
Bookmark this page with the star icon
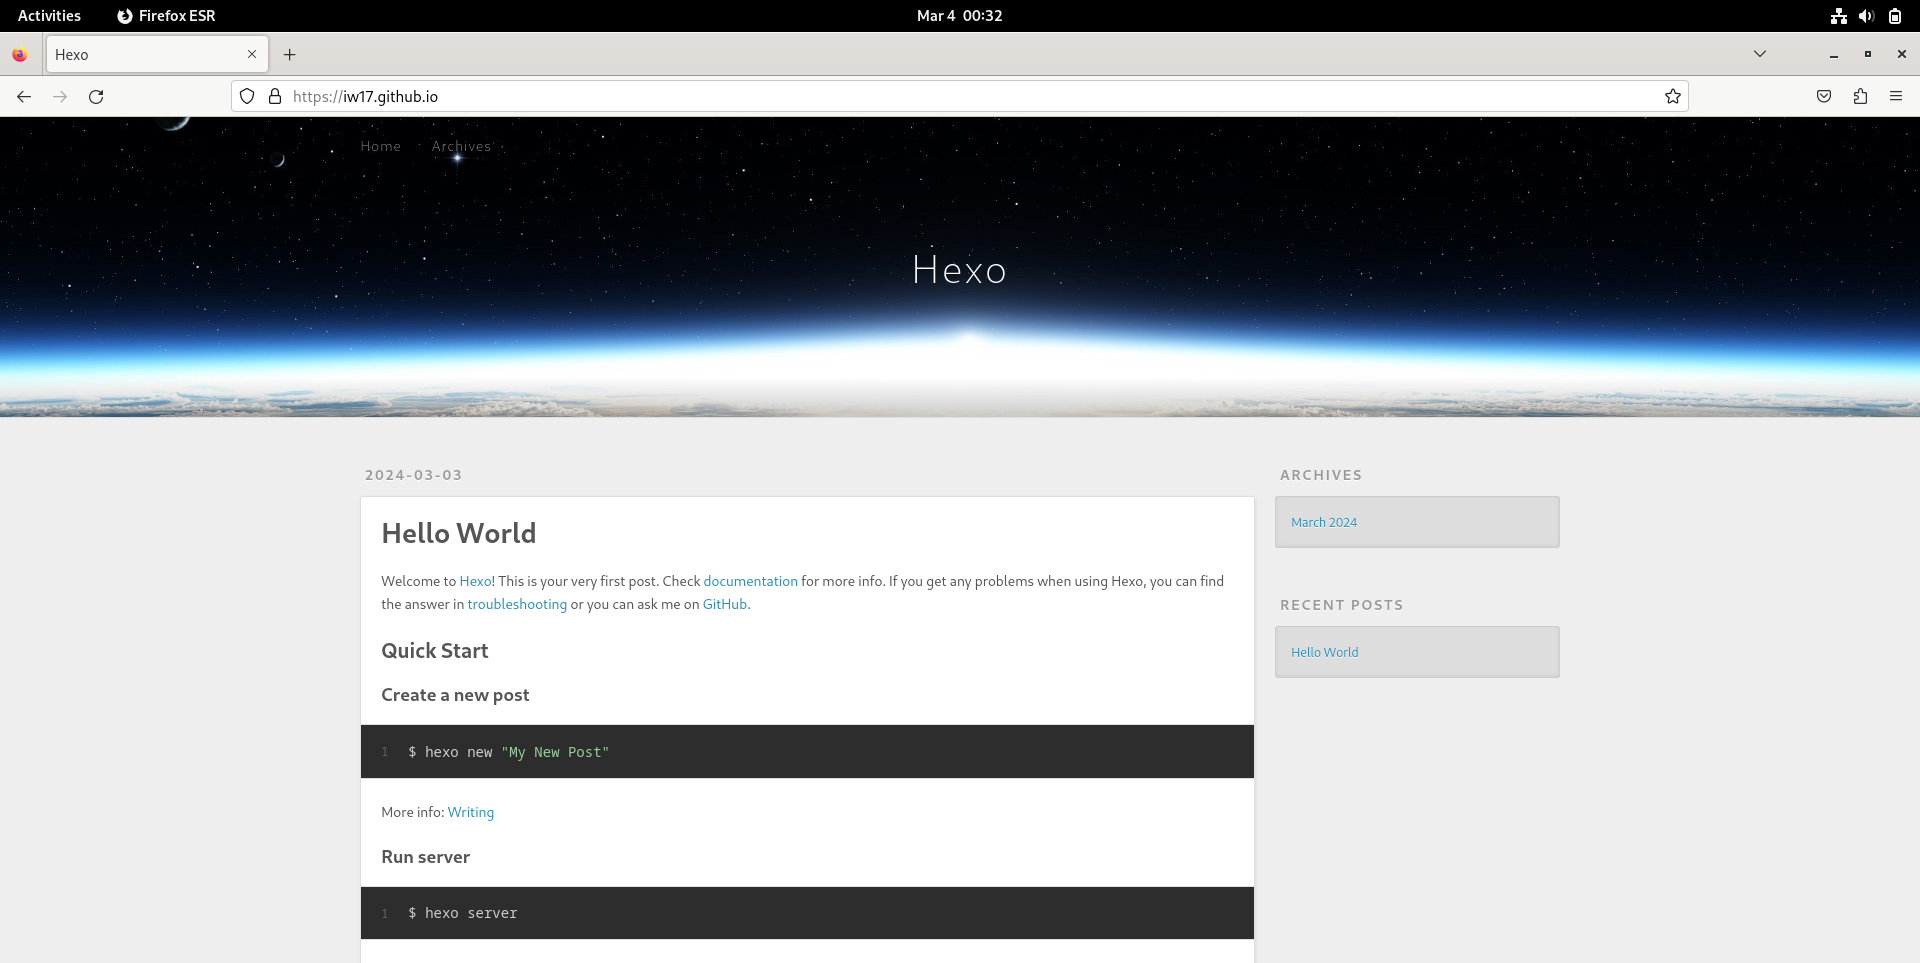click(1672, 96)
